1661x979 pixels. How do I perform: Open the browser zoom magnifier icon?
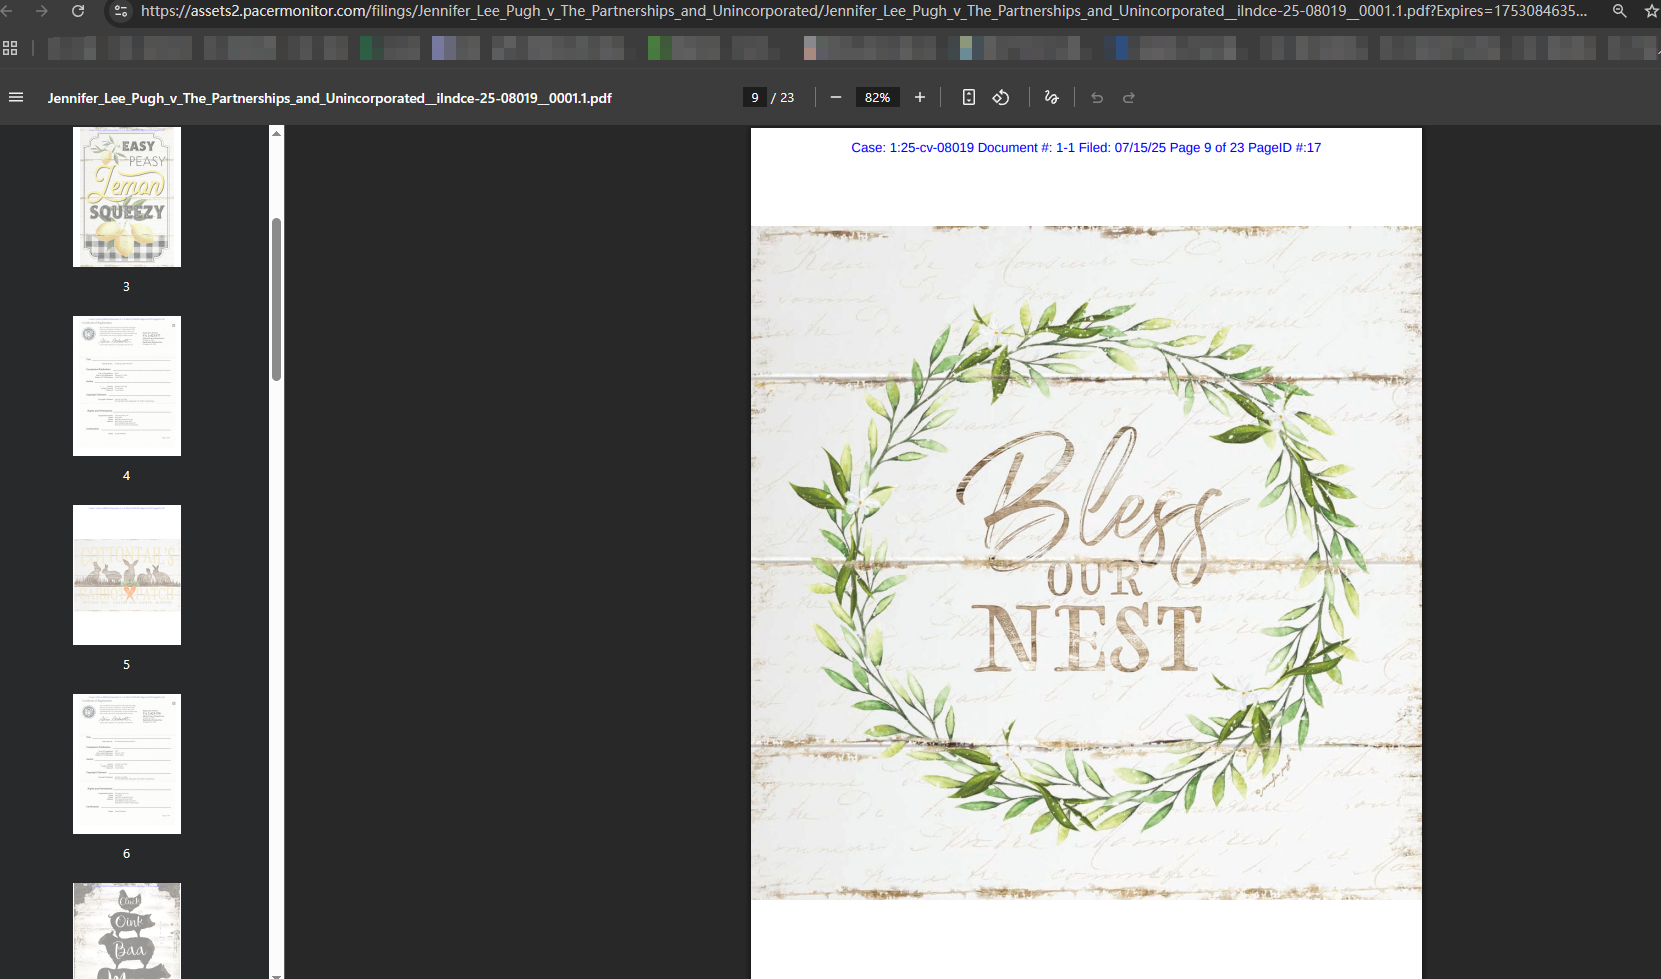1620,11
